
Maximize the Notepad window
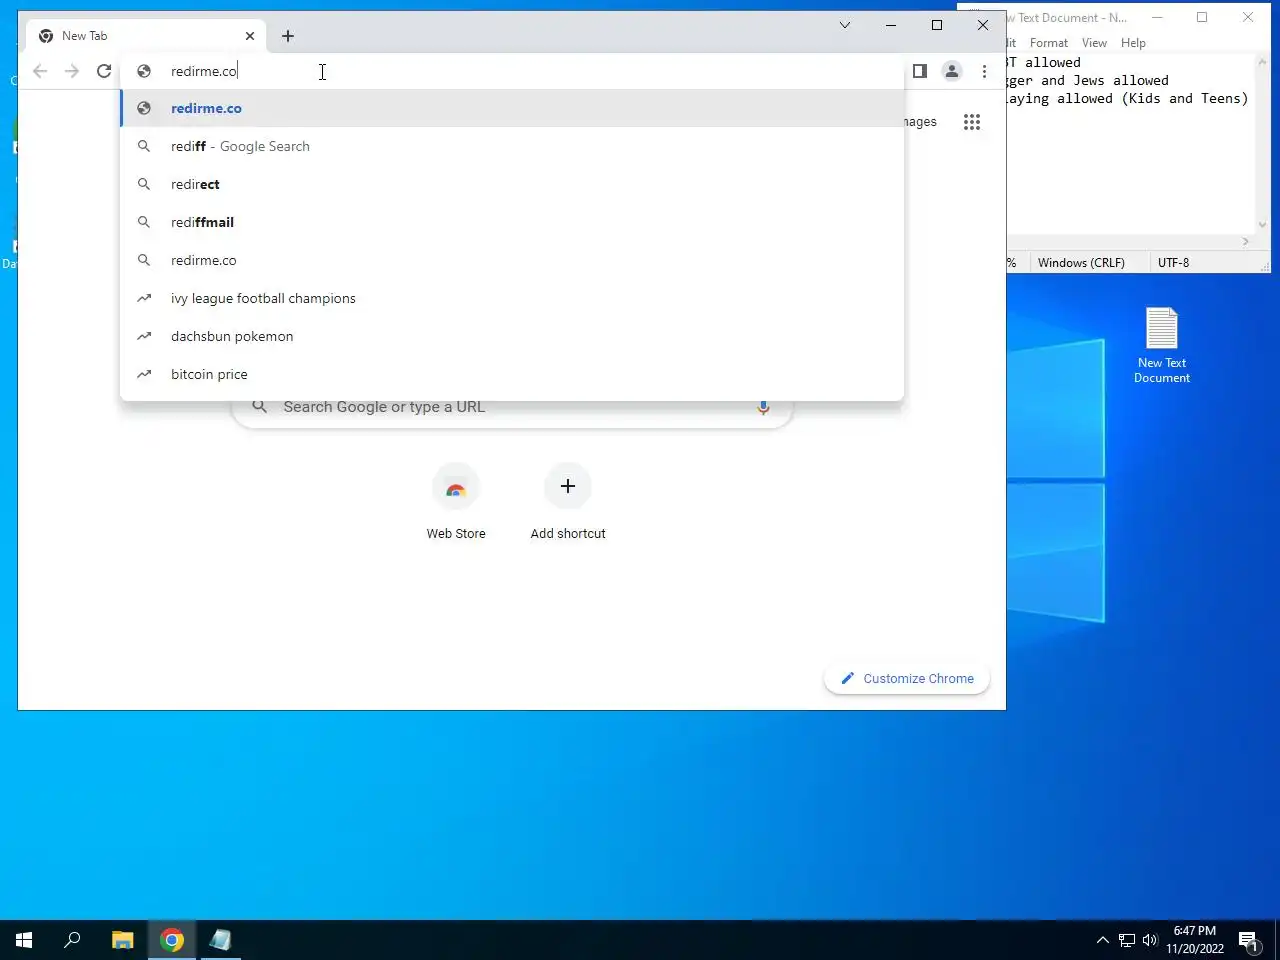tap(1202, 17)
